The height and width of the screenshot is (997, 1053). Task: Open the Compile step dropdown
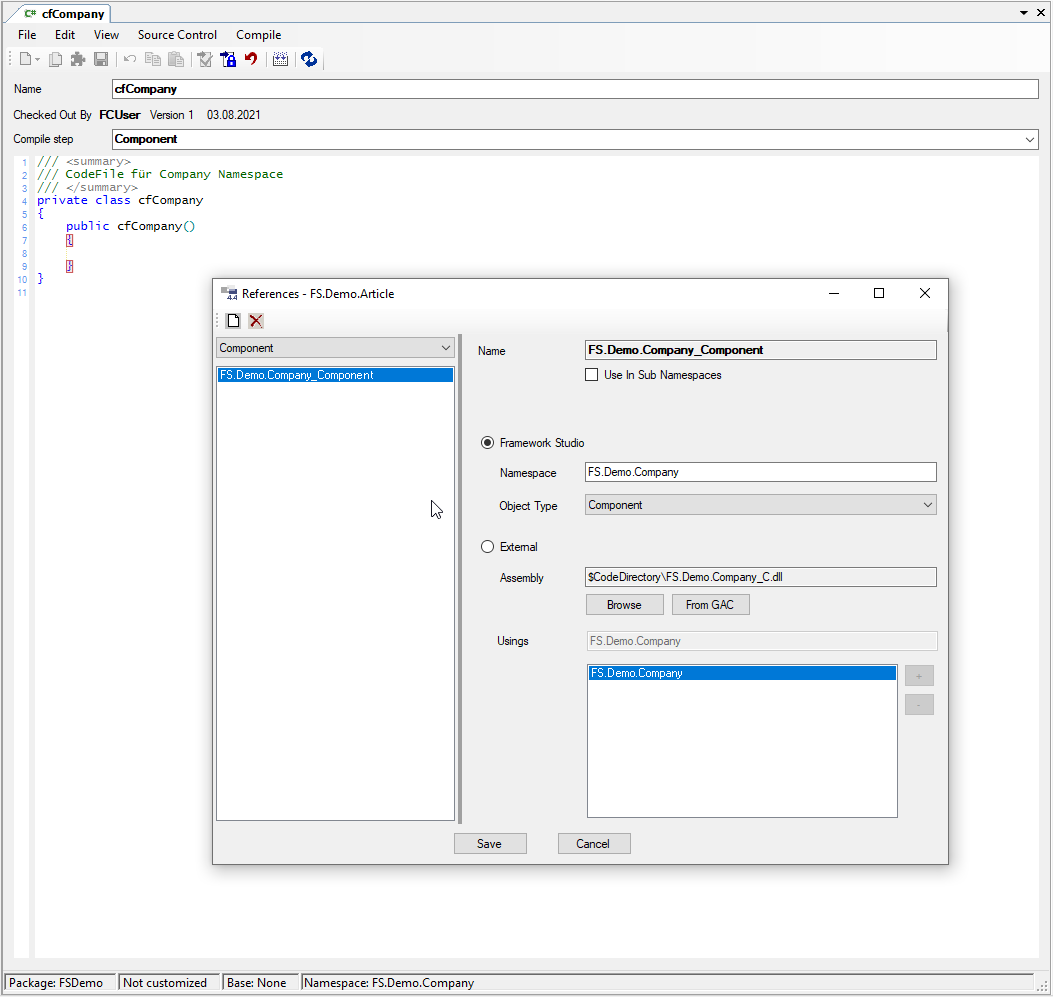click(x=1029, y=140)
